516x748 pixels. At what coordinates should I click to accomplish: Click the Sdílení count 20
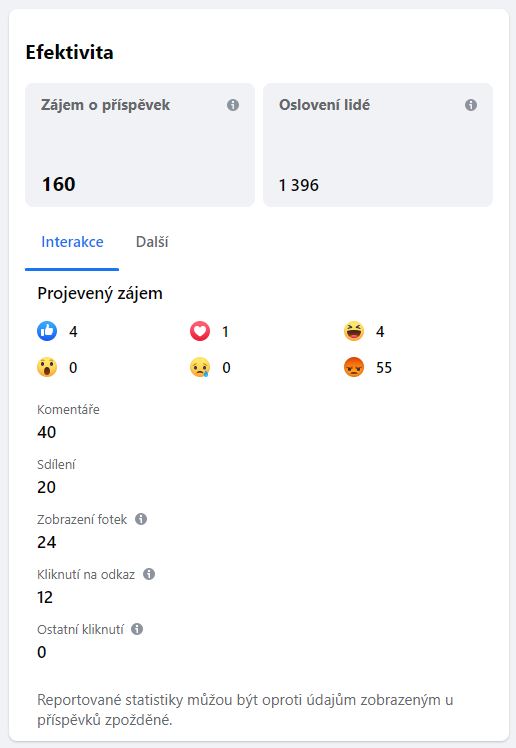point(47,487)
